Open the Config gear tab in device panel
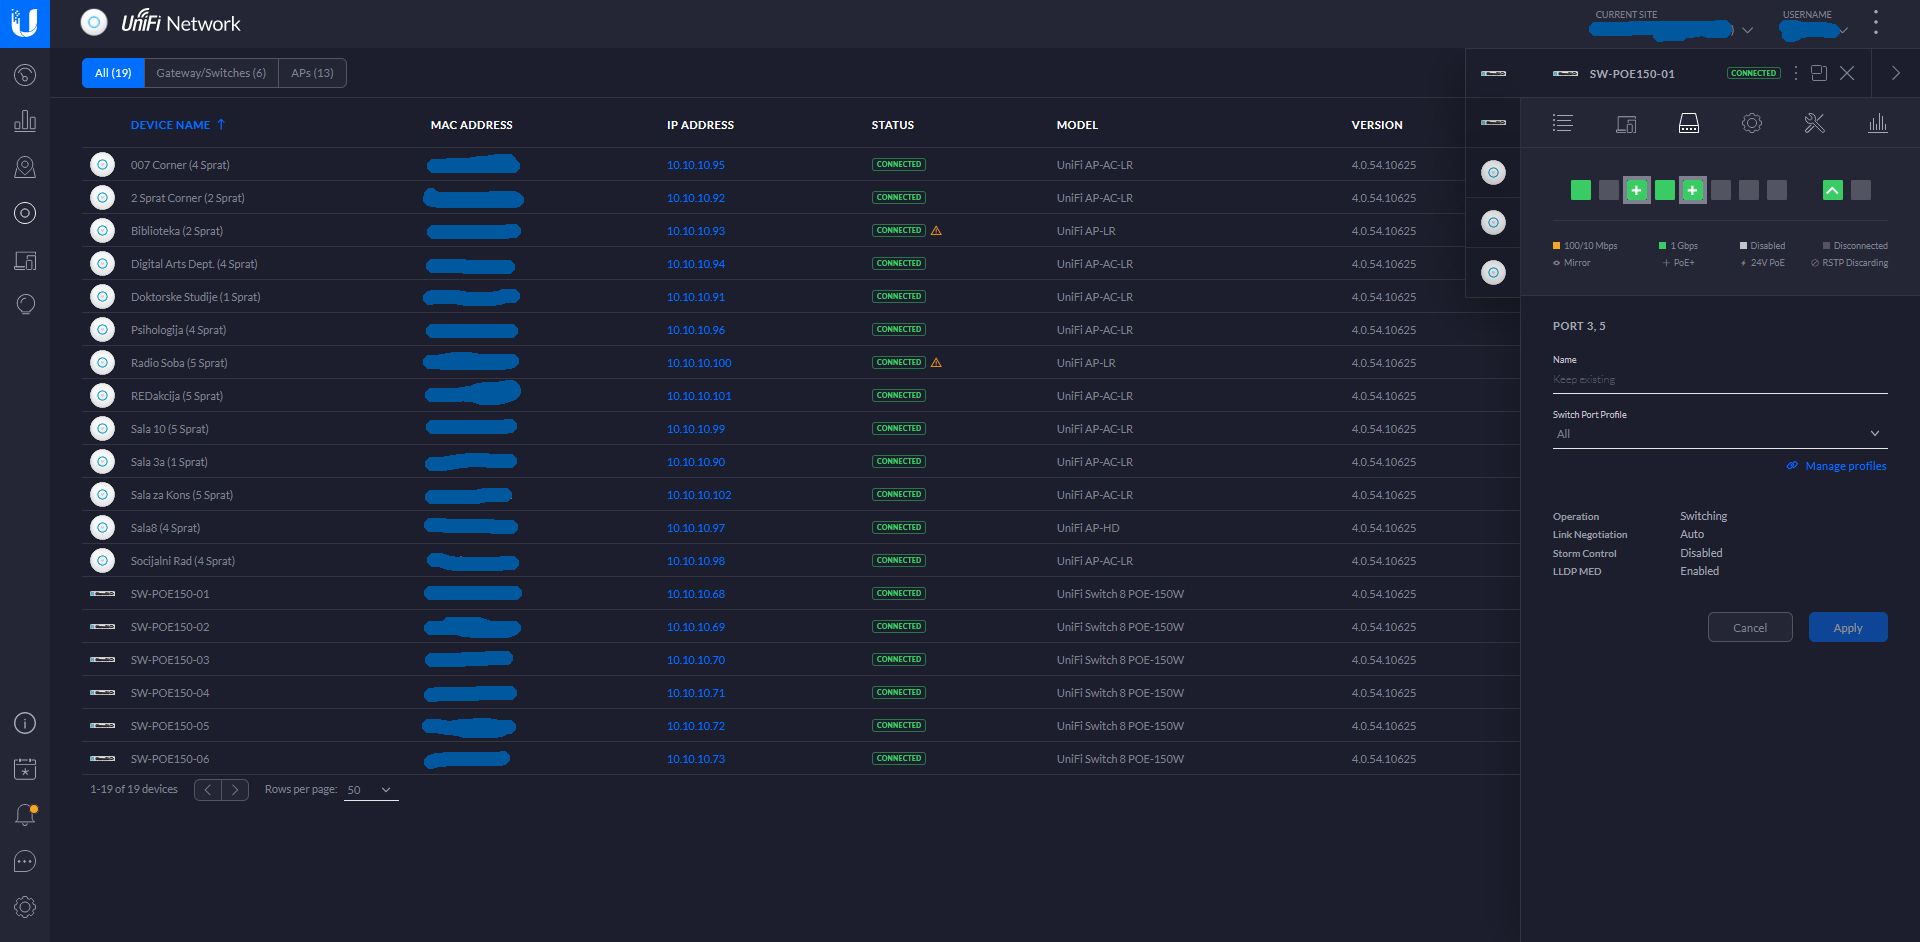This screenshot has height=942, width=1920. [x=1751, y=123]
